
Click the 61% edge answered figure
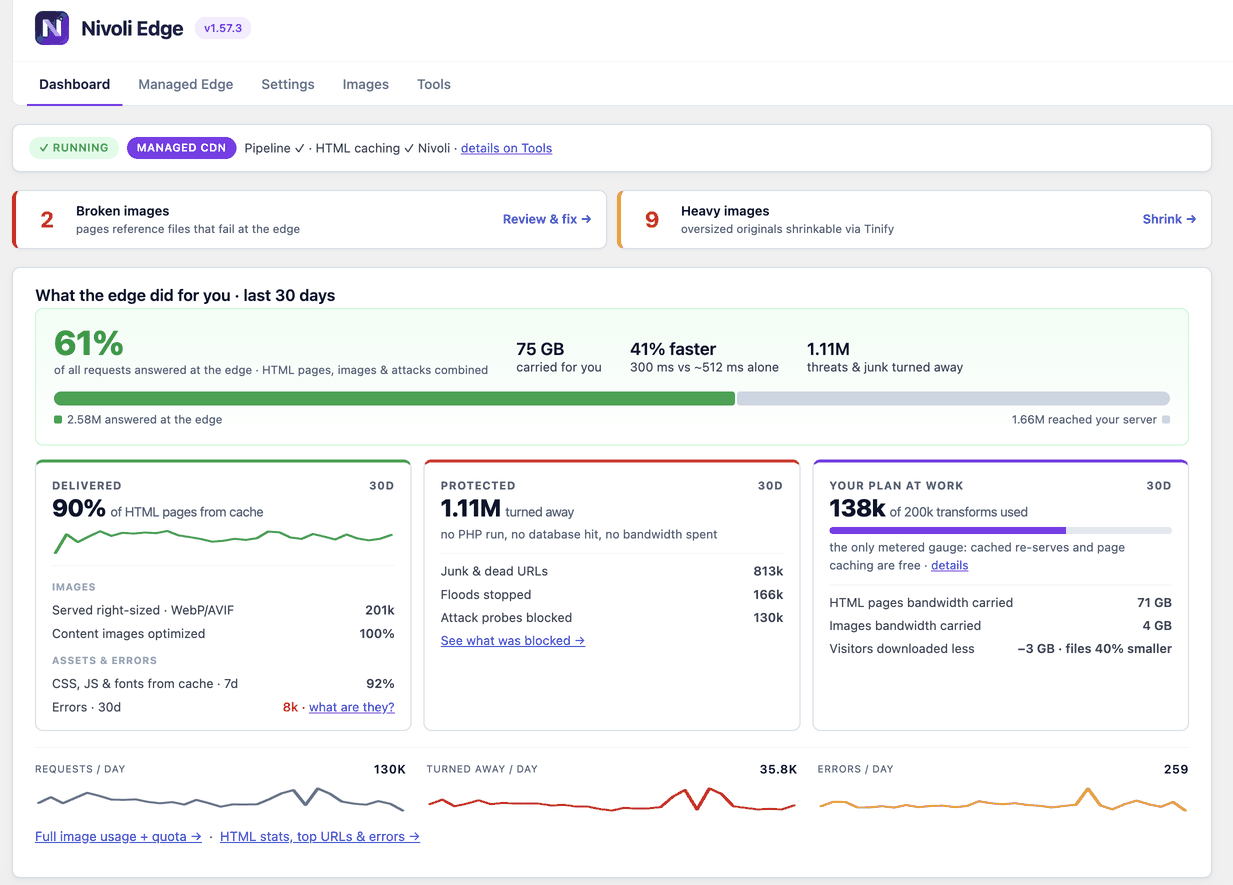click(x=89, y=343)
